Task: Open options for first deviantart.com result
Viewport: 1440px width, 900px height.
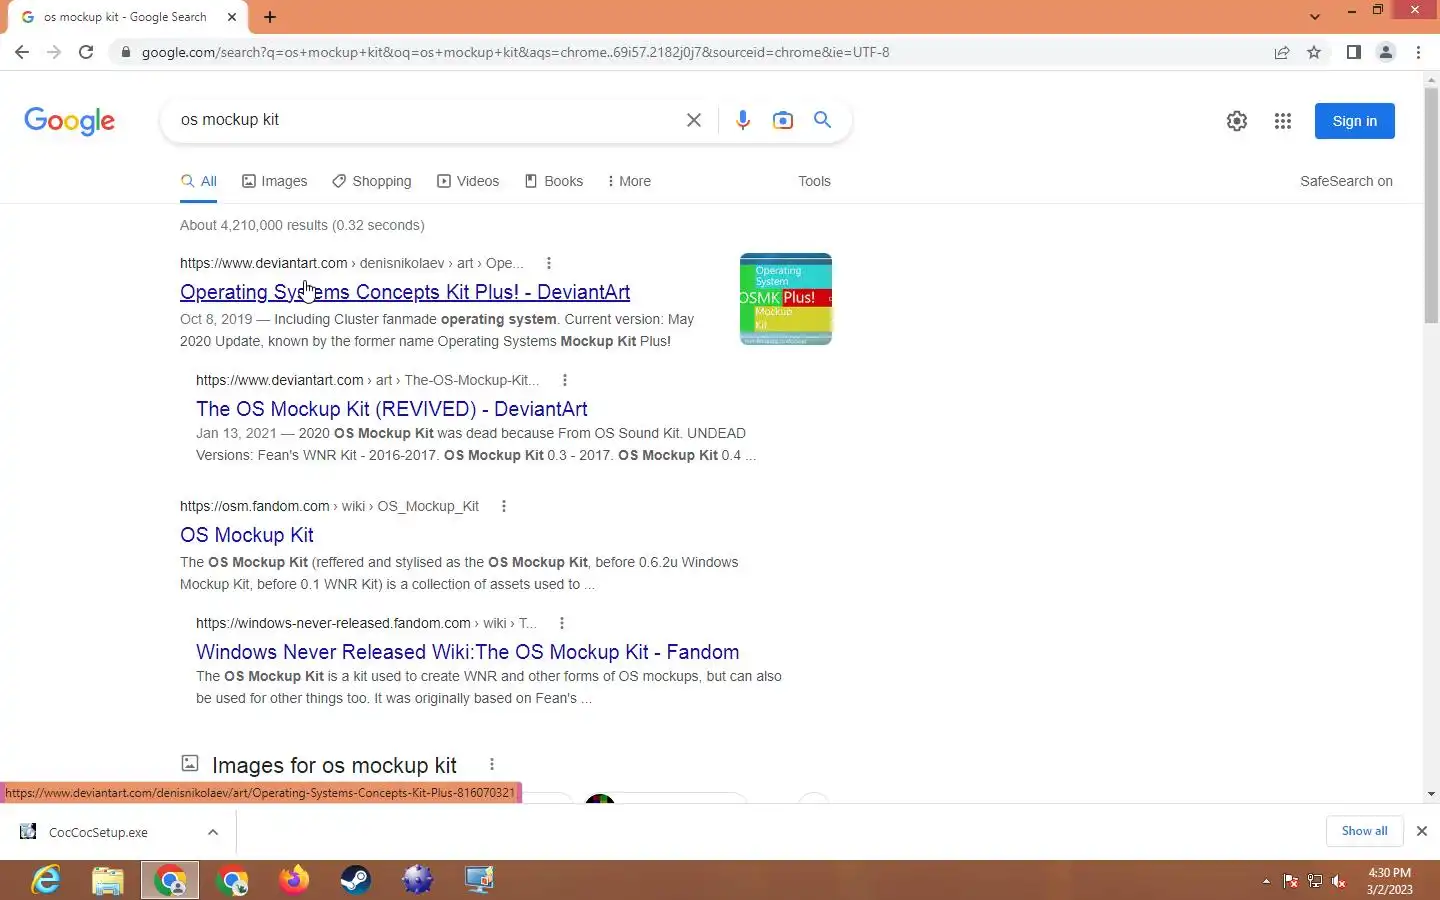Action: coord(548,263)
